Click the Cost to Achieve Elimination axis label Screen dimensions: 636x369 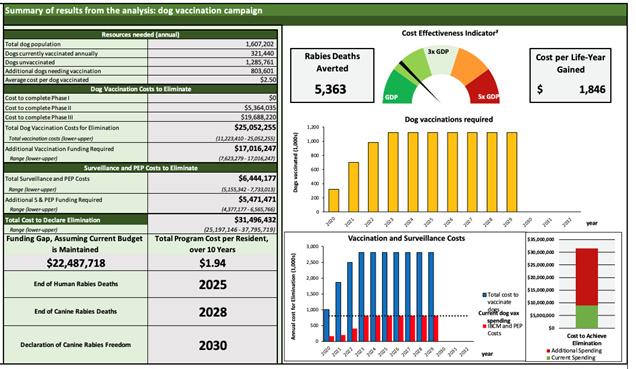(587, 339)
